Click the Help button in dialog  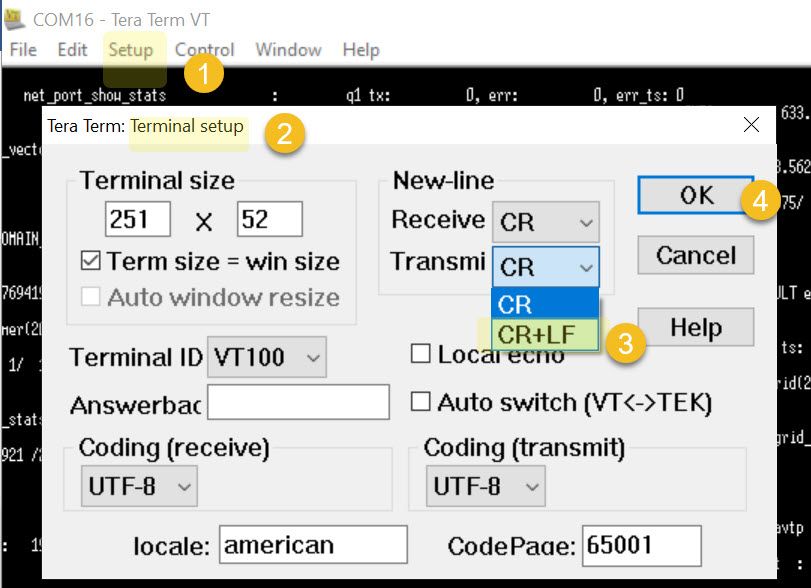coord(696,327)
